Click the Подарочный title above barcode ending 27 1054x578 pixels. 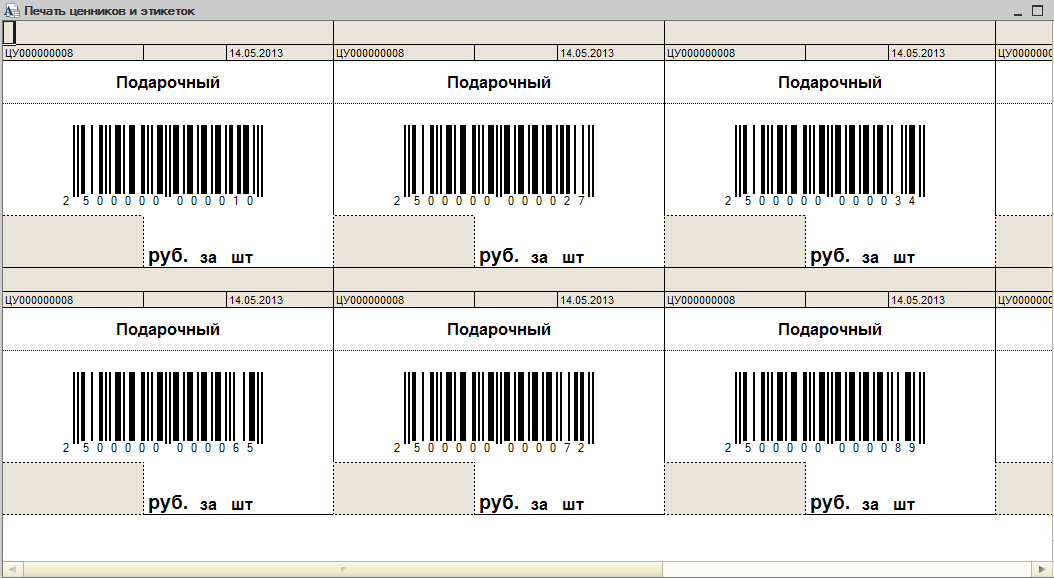[499, 83]
